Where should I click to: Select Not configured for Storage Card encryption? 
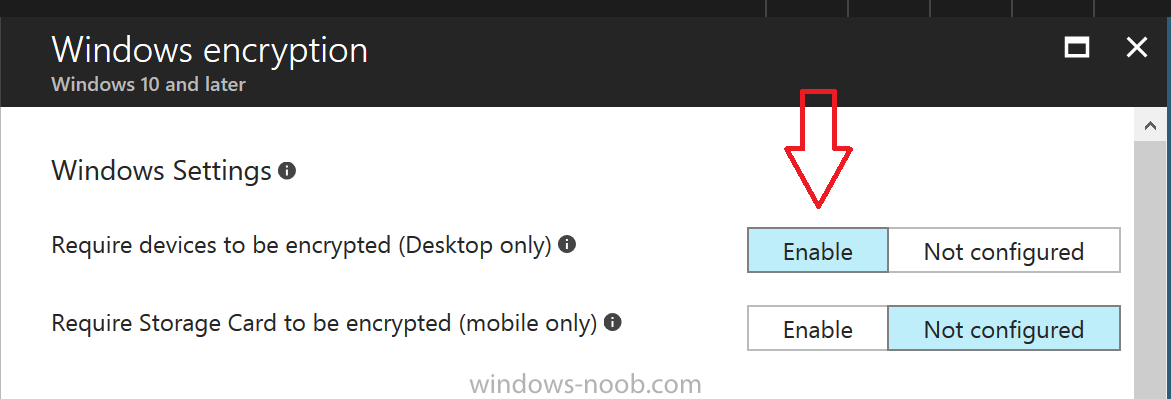point(1004,329)
